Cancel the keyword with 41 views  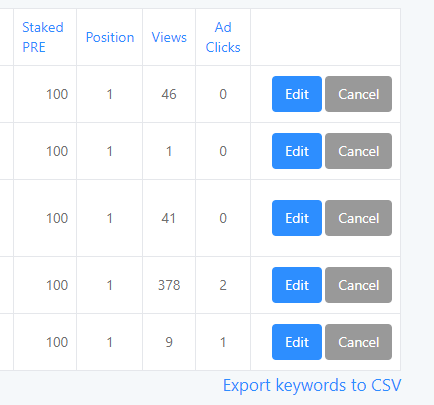point(359,218)
